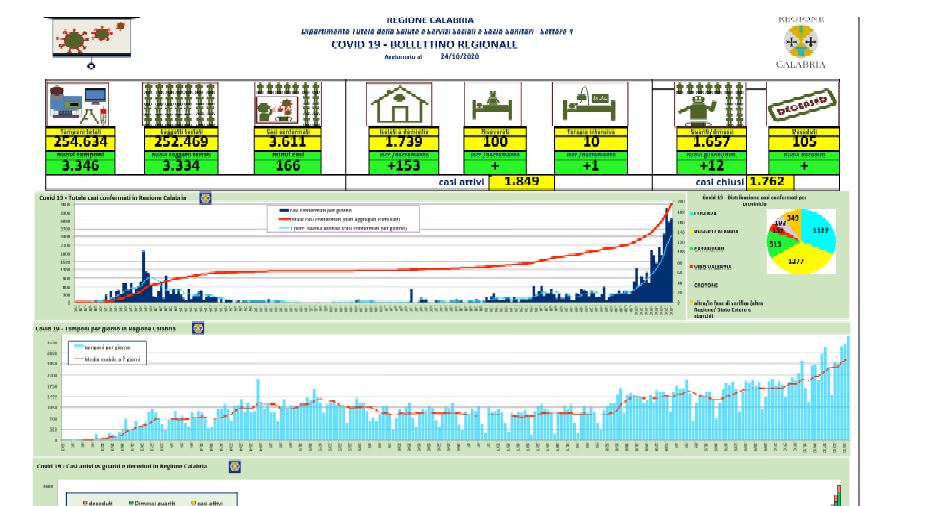Click the Regione Calabria crest logo

coord(800,41)
